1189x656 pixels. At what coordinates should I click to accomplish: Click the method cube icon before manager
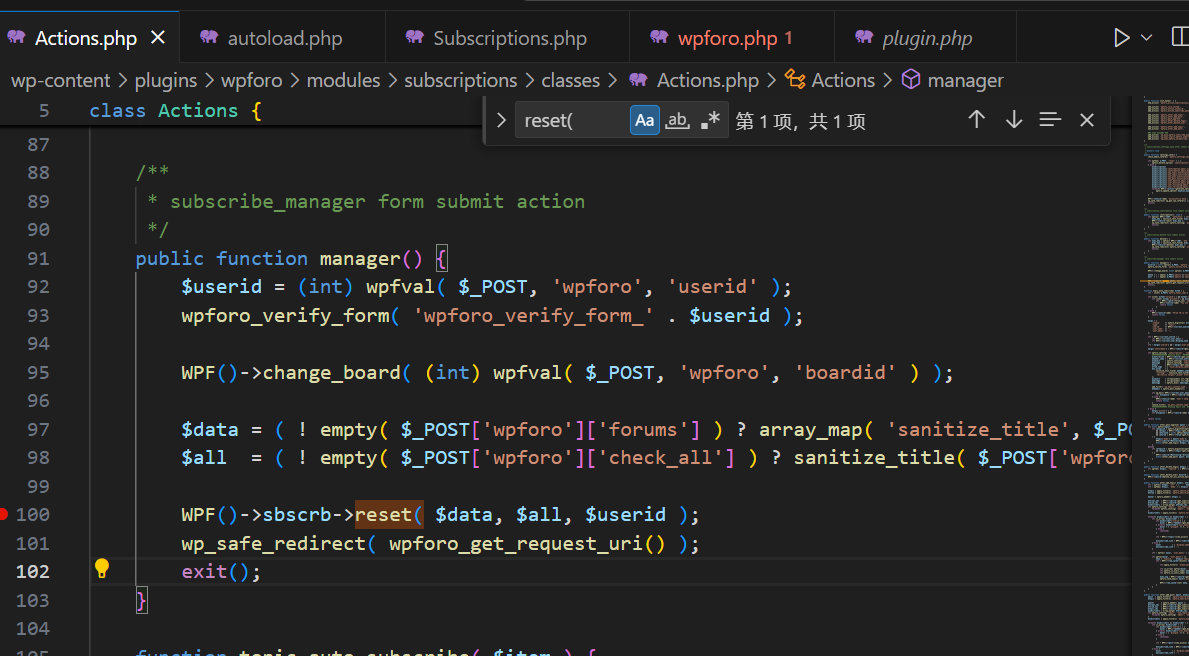(x=911, y=80)
